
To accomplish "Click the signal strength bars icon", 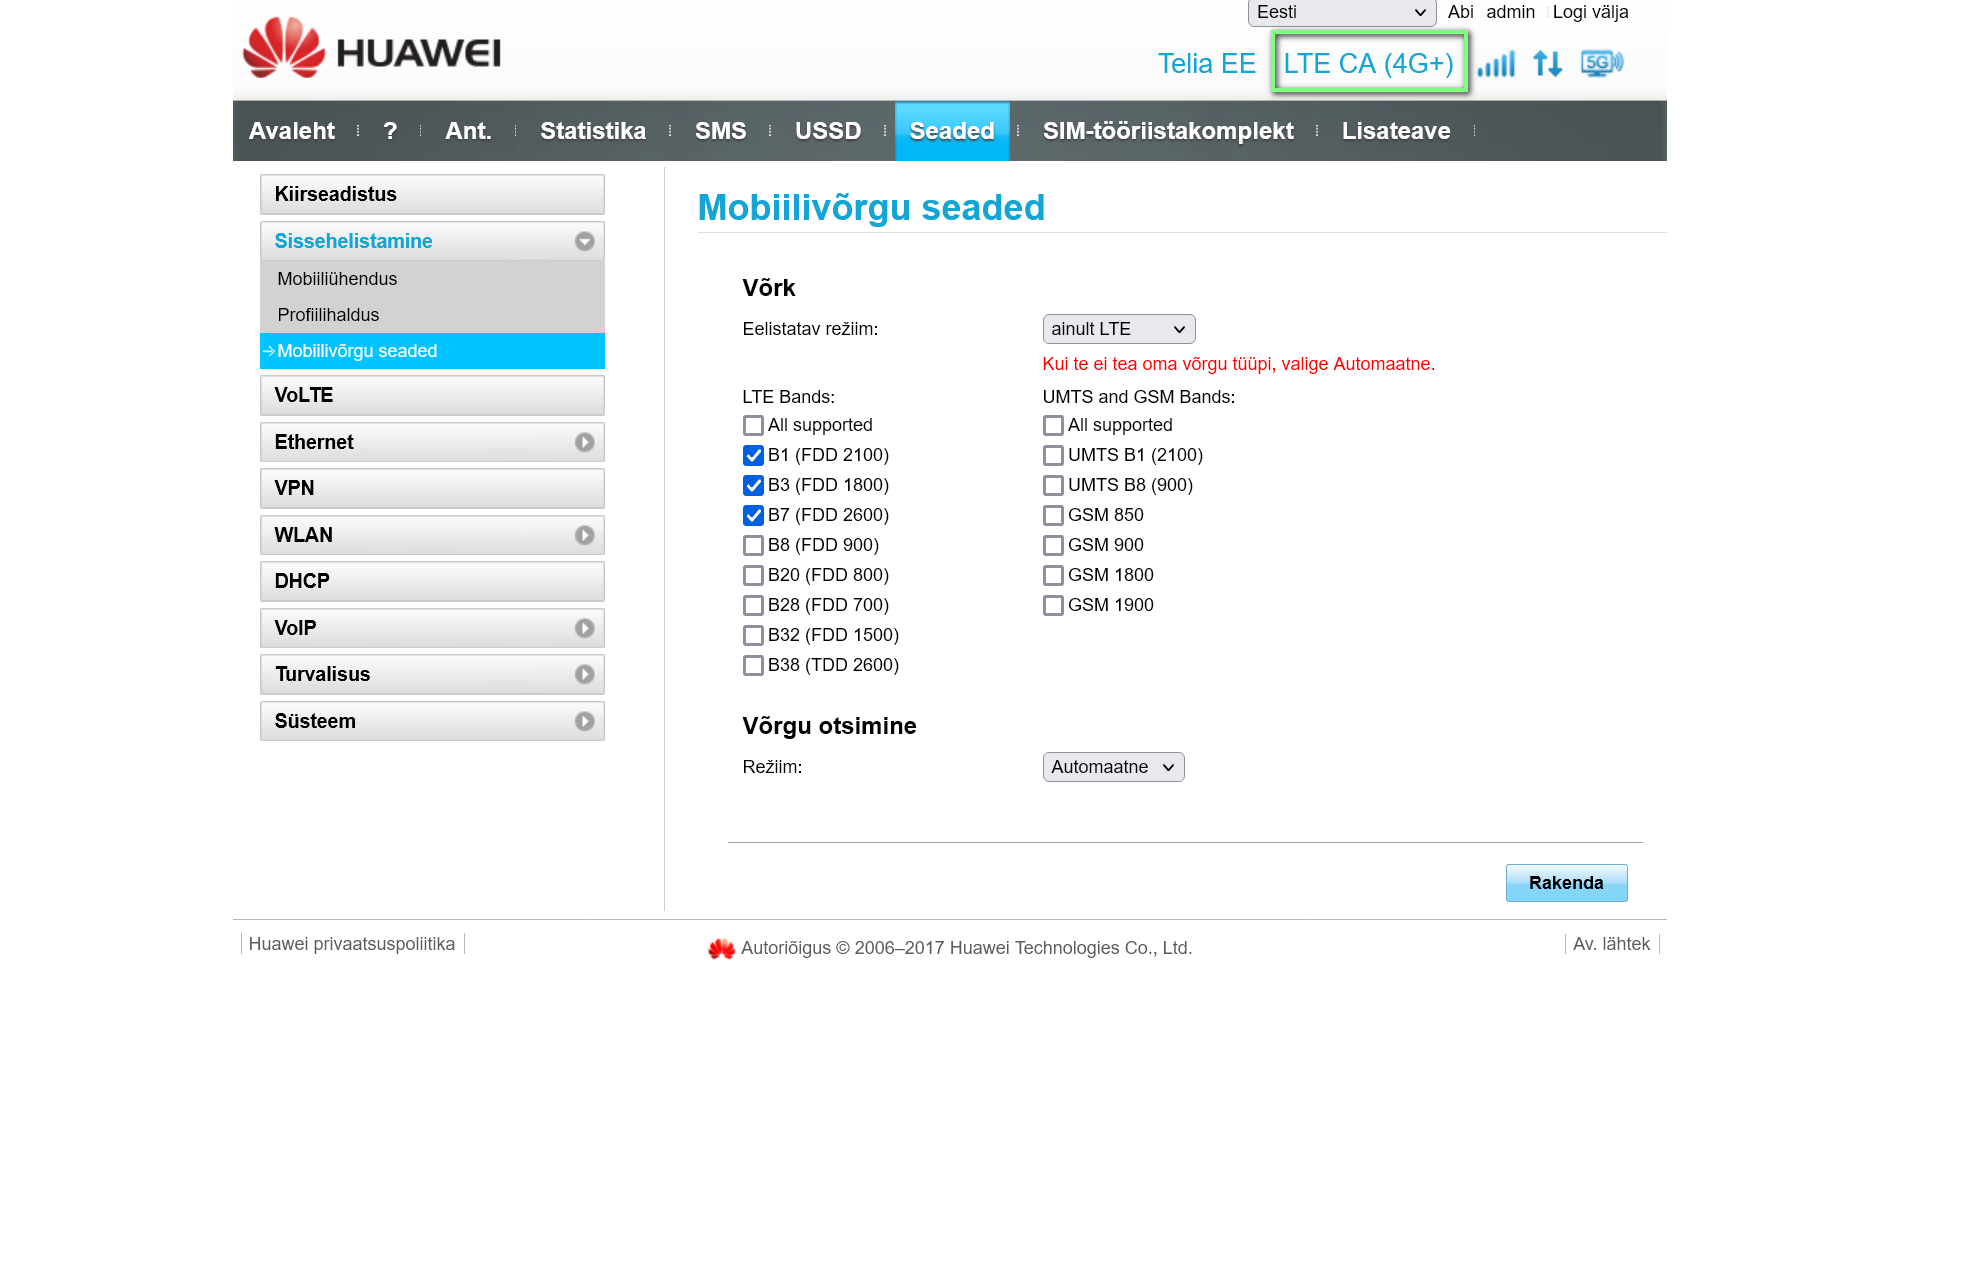I will coord(1496,64).
